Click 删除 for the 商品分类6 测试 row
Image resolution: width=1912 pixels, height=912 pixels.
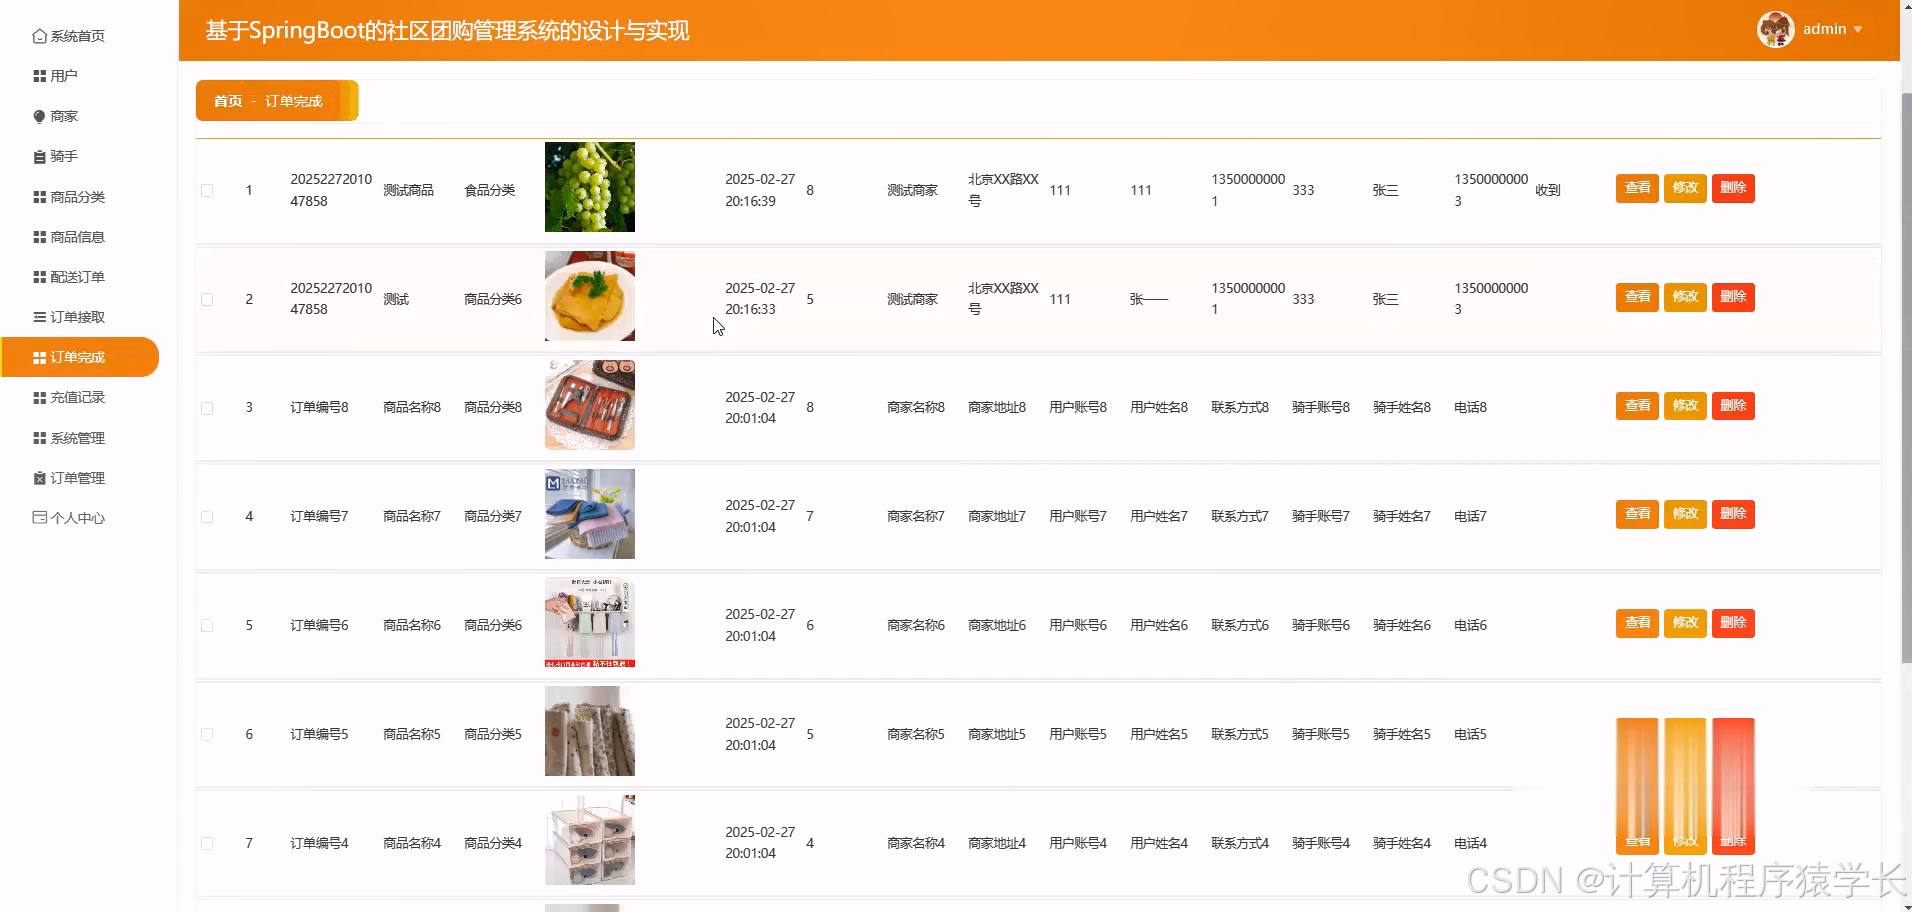pyautogui.click(x=1733, y=297)
